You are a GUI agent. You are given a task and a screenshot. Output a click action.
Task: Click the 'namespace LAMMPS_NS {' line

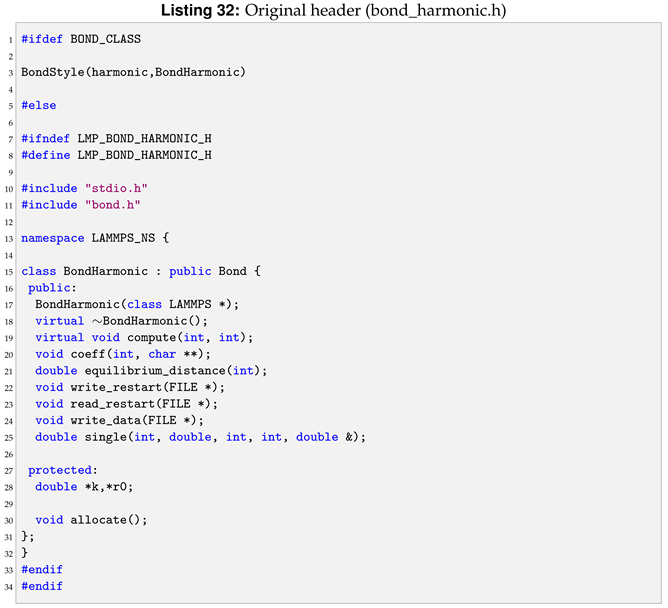click(x=95, y=238)
